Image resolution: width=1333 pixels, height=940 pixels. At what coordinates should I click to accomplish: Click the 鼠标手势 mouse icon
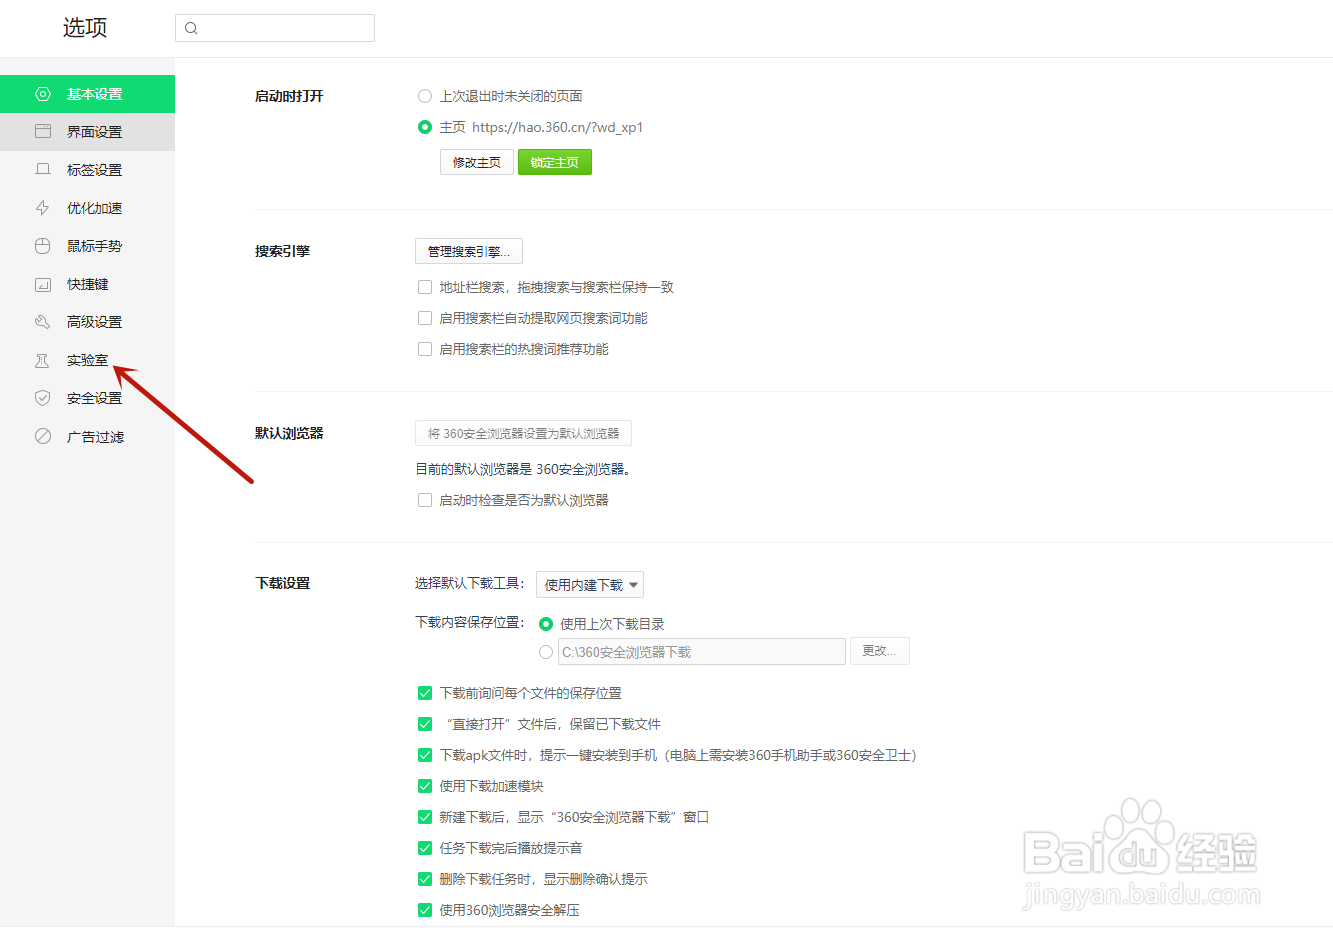(x=43, y=246)
